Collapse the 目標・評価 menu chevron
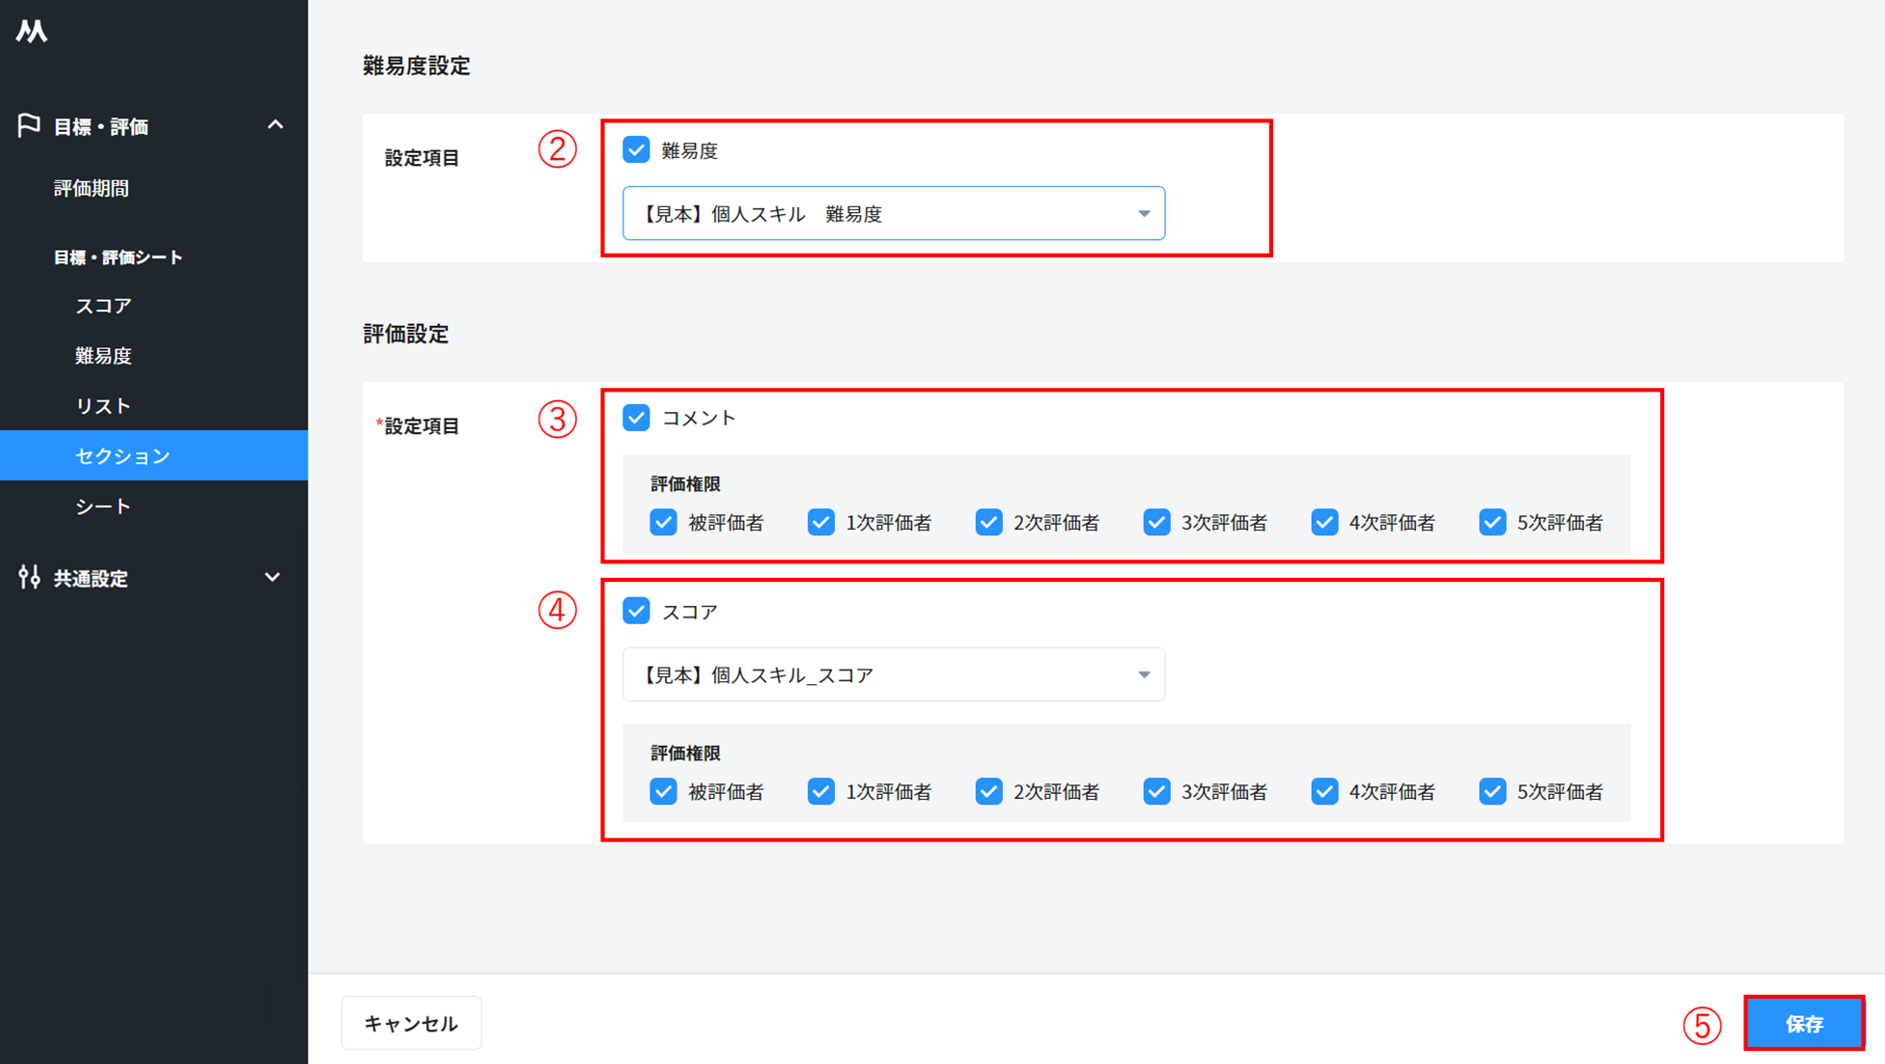Viewport: 1885px width, 1064px height. click(x=275, y=126)
